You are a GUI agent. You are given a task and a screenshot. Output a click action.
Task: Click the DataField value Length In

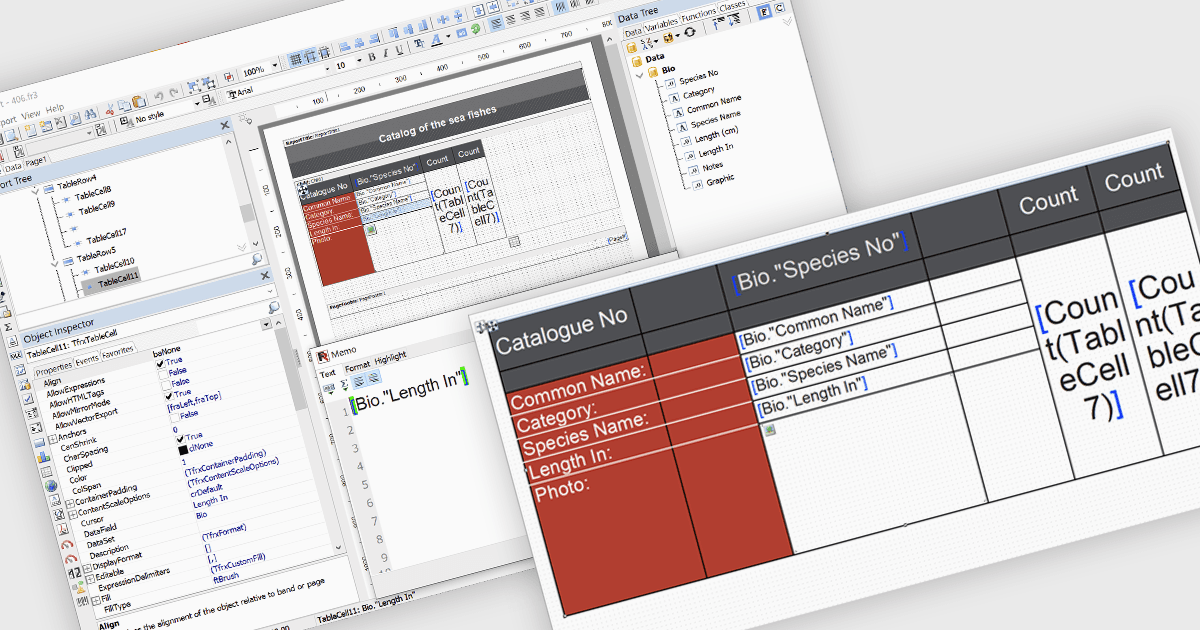coord(210,501)
